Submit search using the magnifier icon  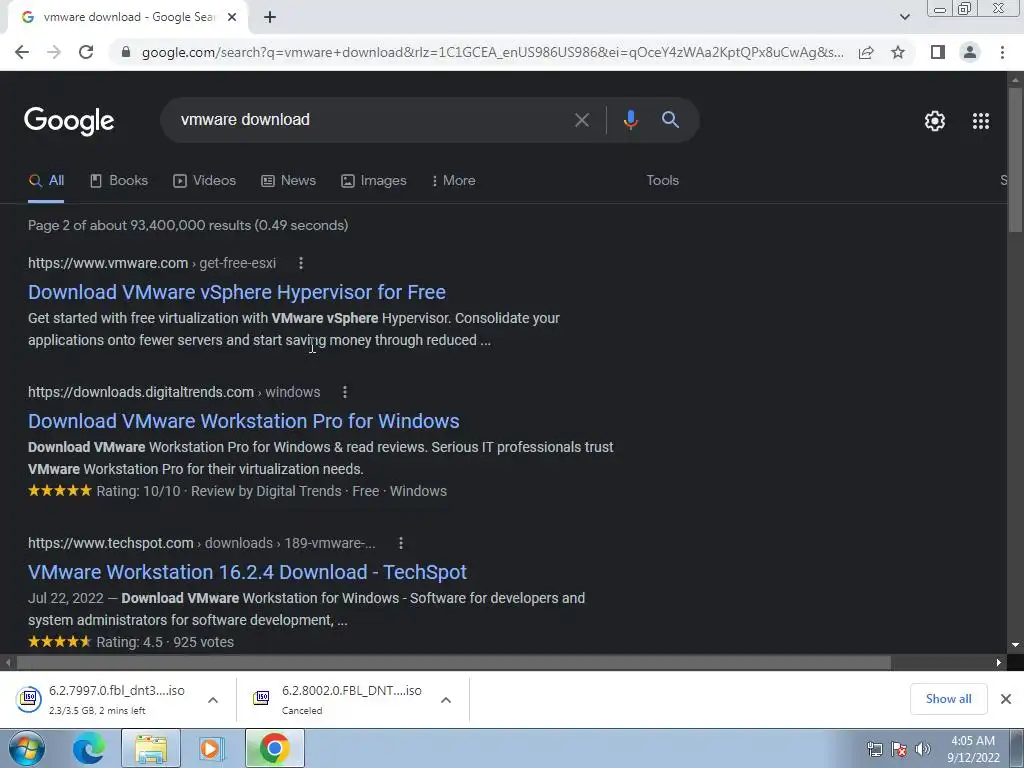(x=671, y=120)
